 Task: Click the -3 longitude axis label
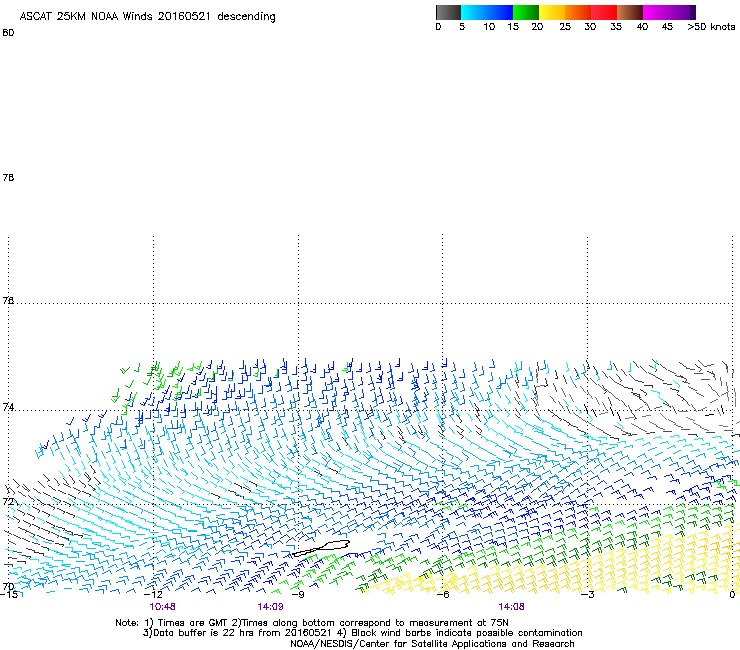[x=588, y=595]
